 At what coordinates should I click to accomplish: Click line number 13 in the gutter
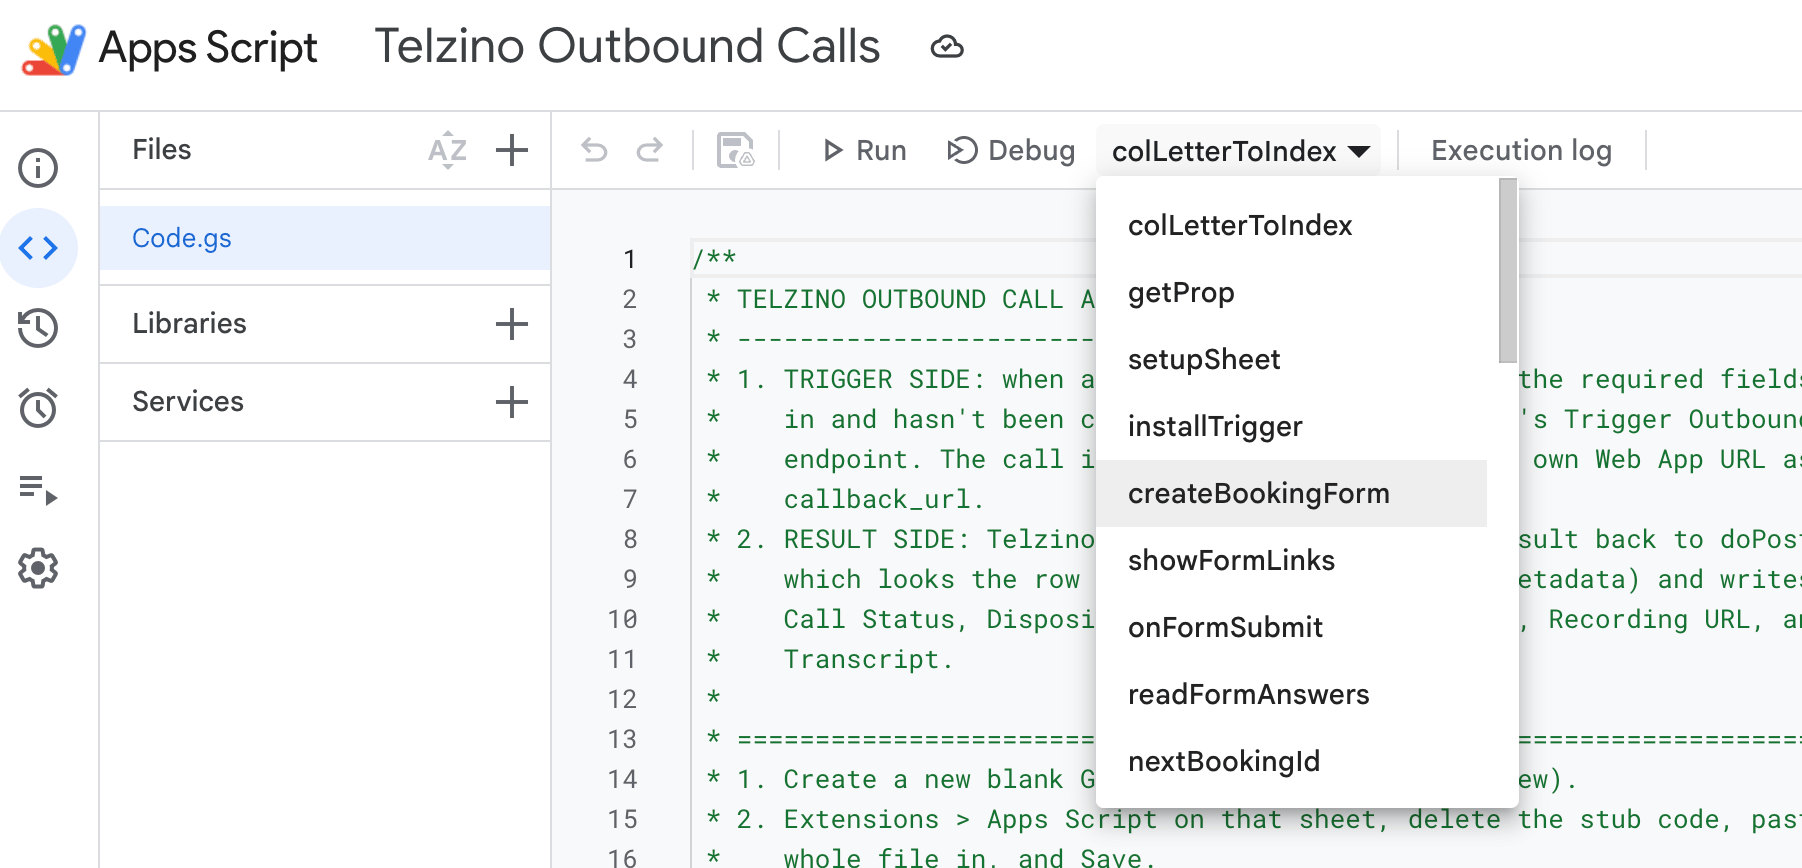(x=622, y=739)
